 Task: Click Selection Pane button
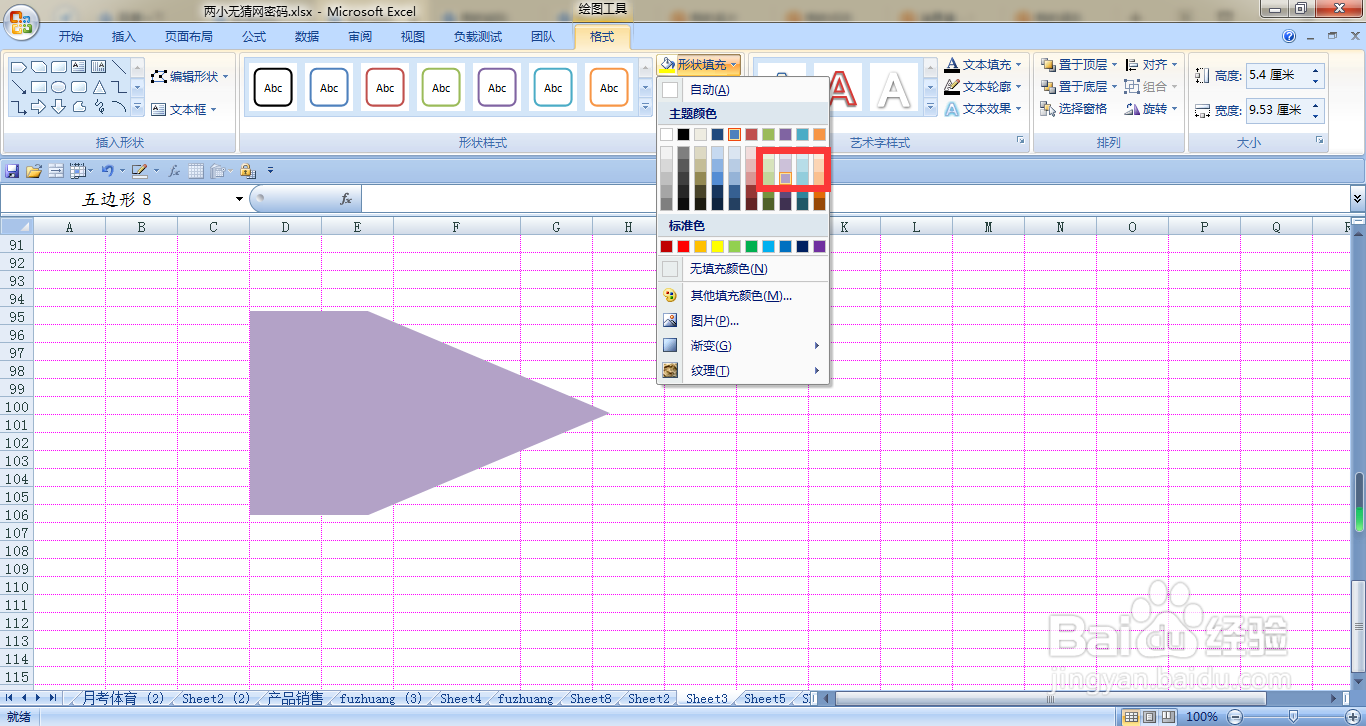click(x=1073, y=108)
